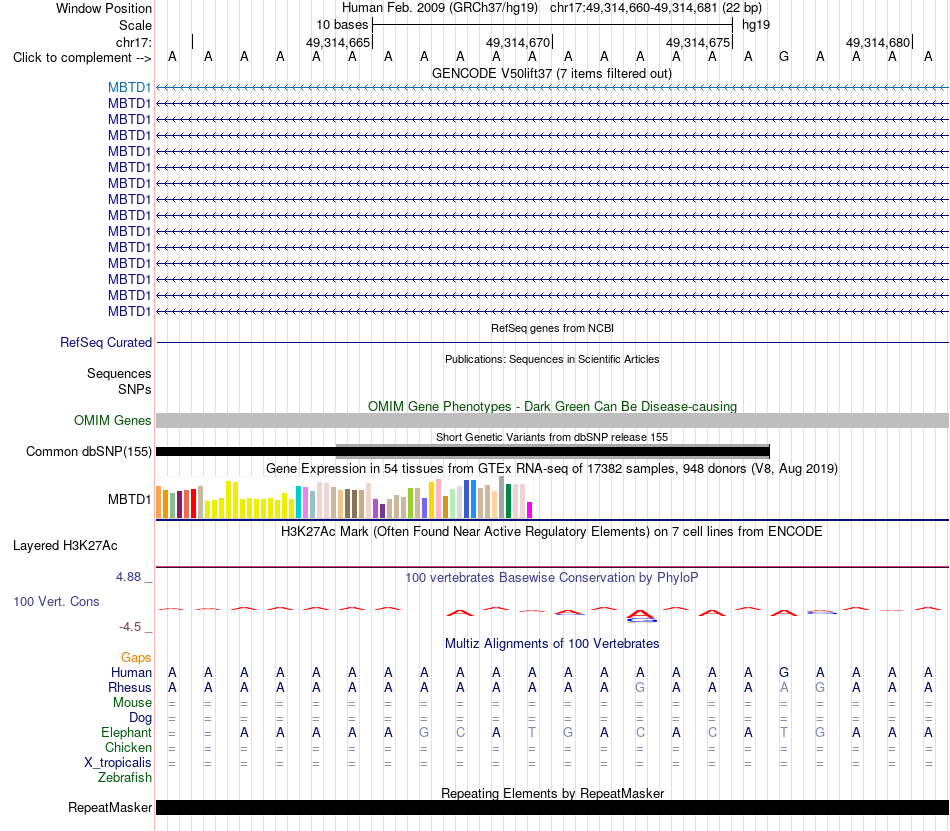The width and height of the screenshot is (950, 831).
Task: Click the chr17:49,314,660-49,314,681 position text
Action: point(633,8)
